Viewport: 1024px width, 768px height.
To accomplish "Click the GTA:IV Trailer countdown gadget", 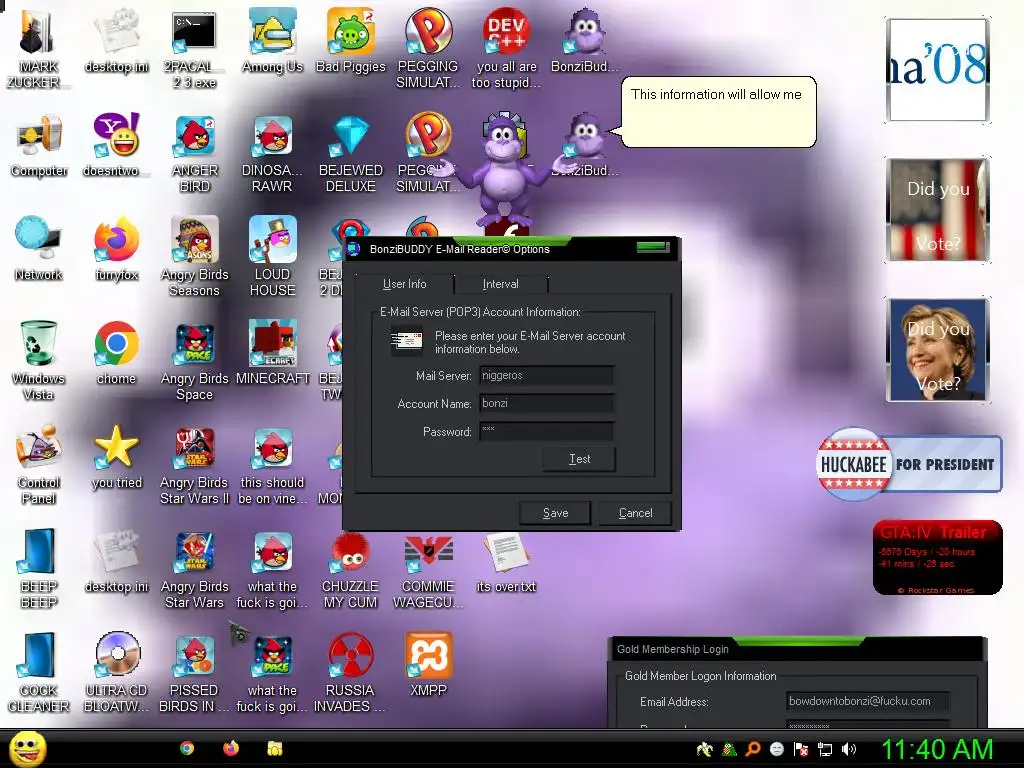I will pyautogui.click(x=937, y=557).
